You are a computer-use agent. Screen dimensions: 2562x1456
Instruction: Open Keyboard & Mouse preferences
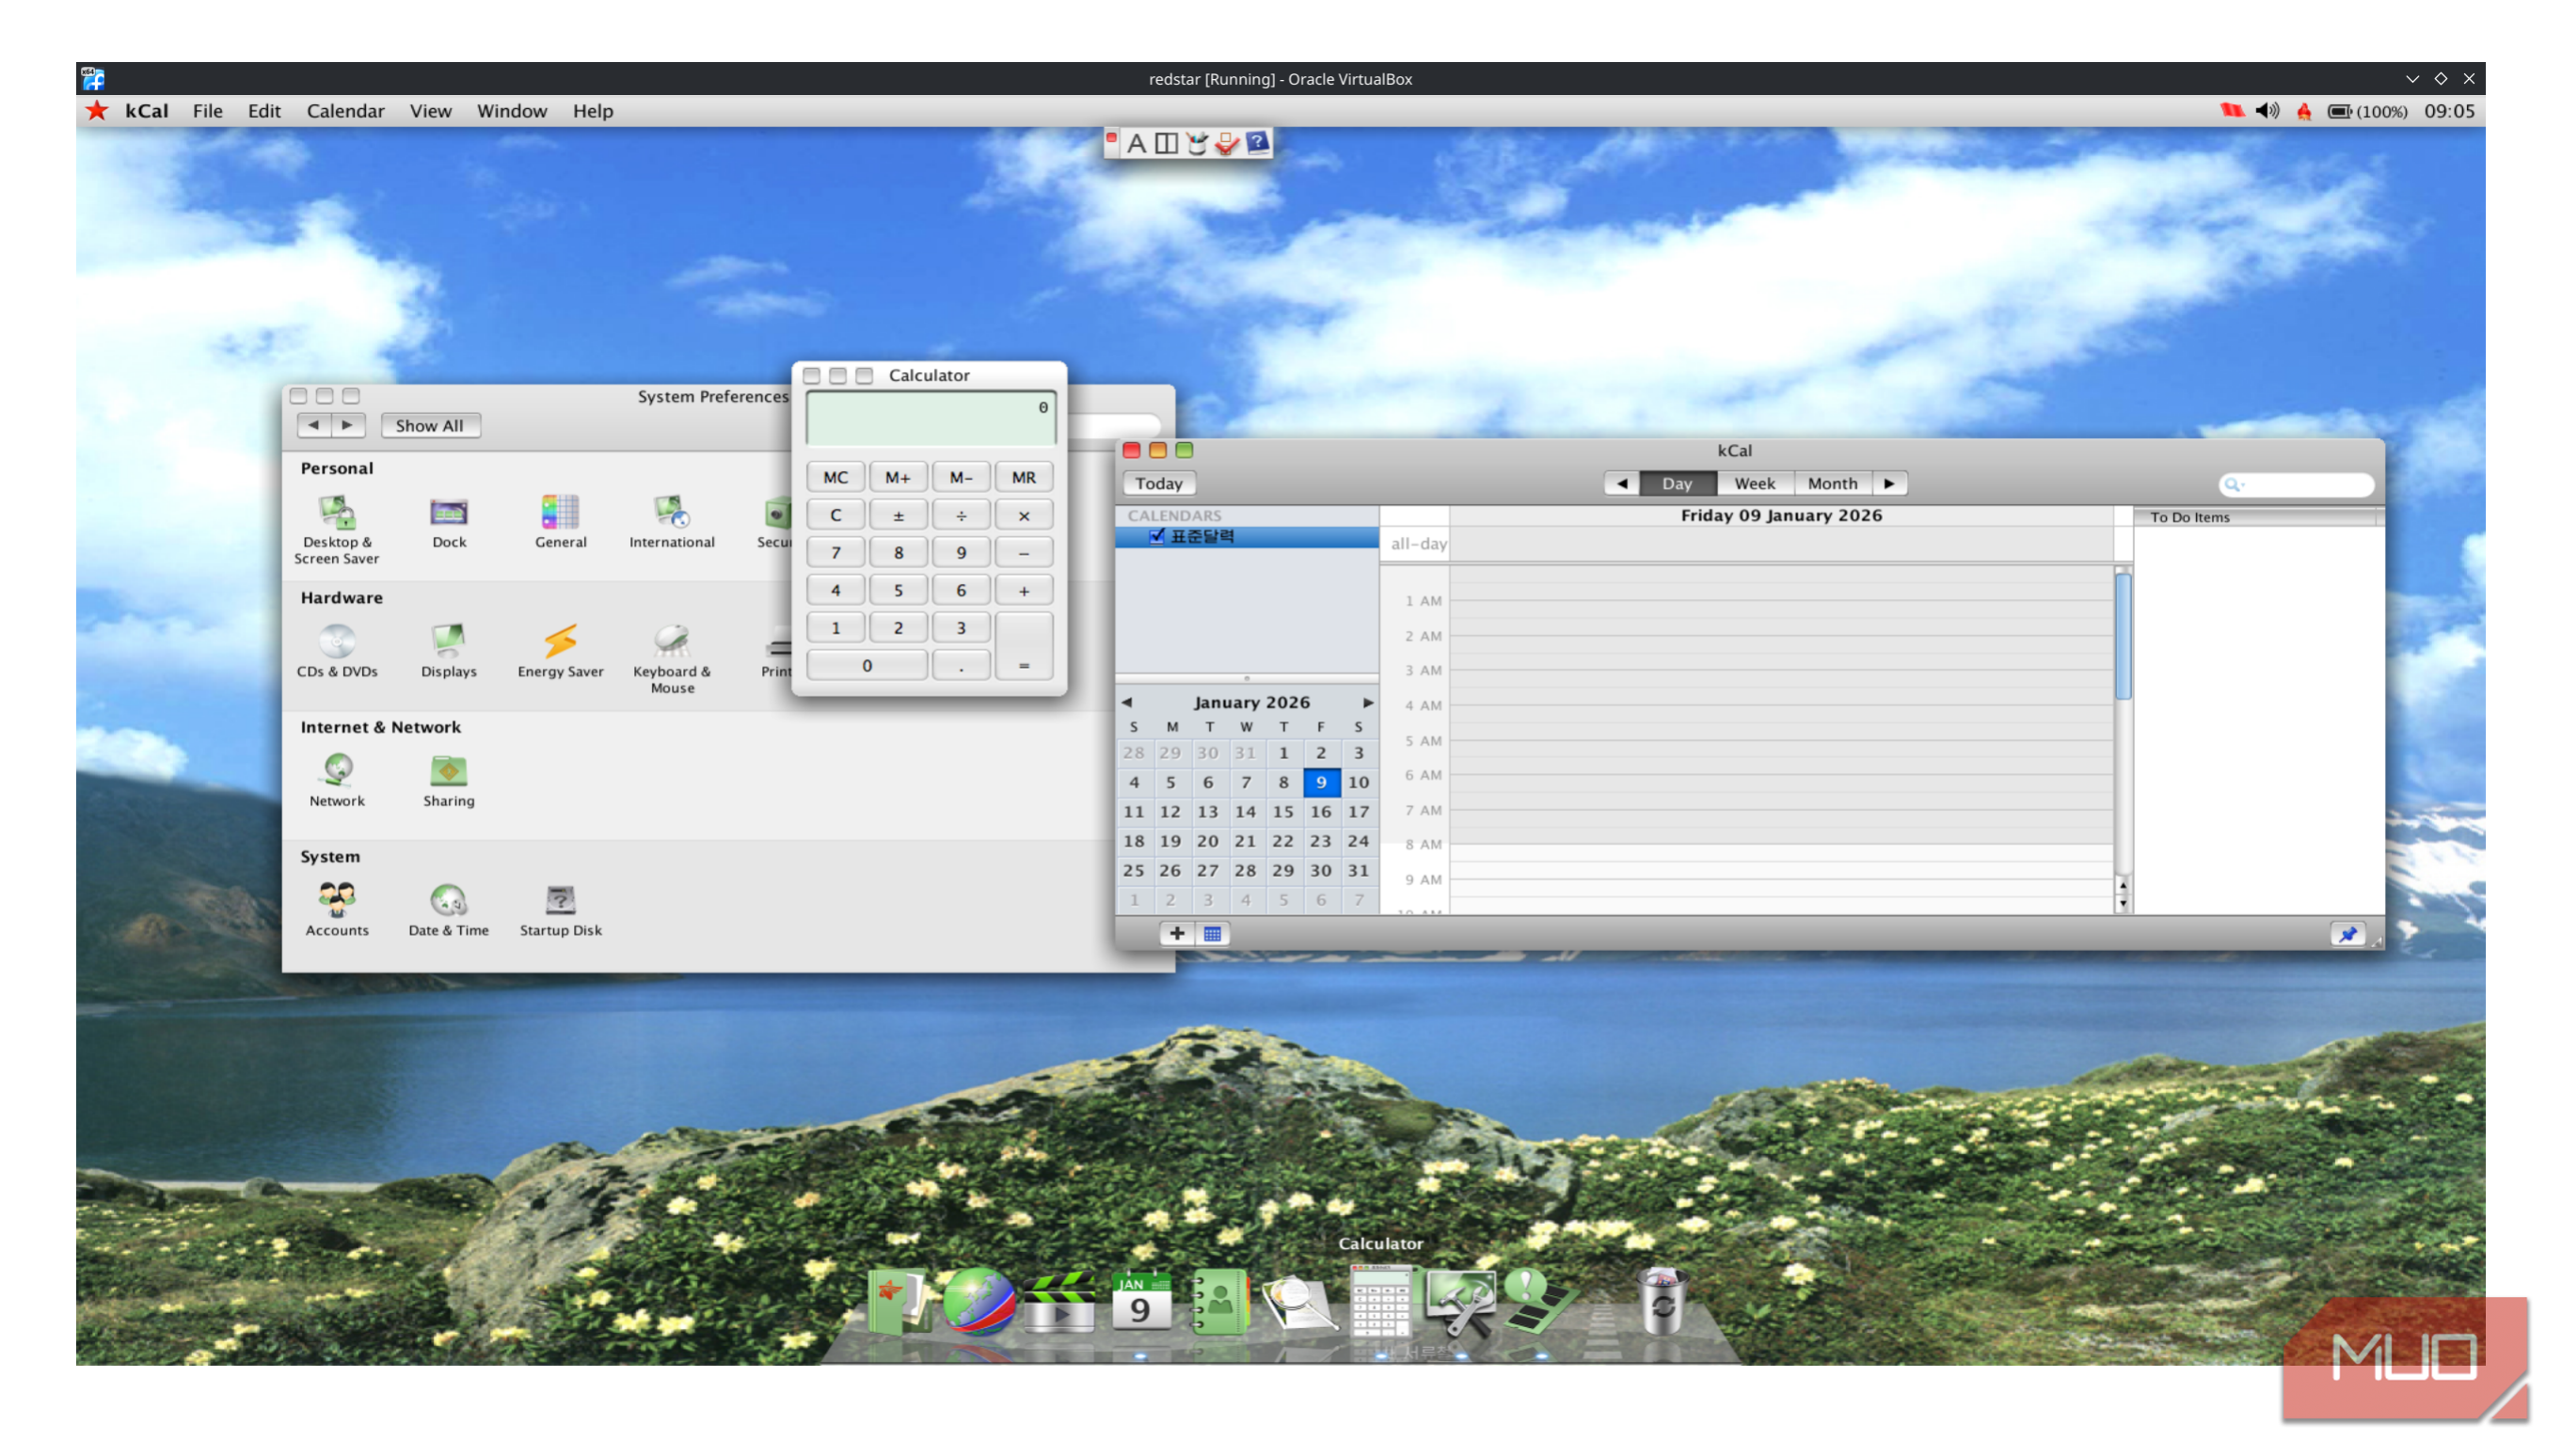[x=671, y=658]
